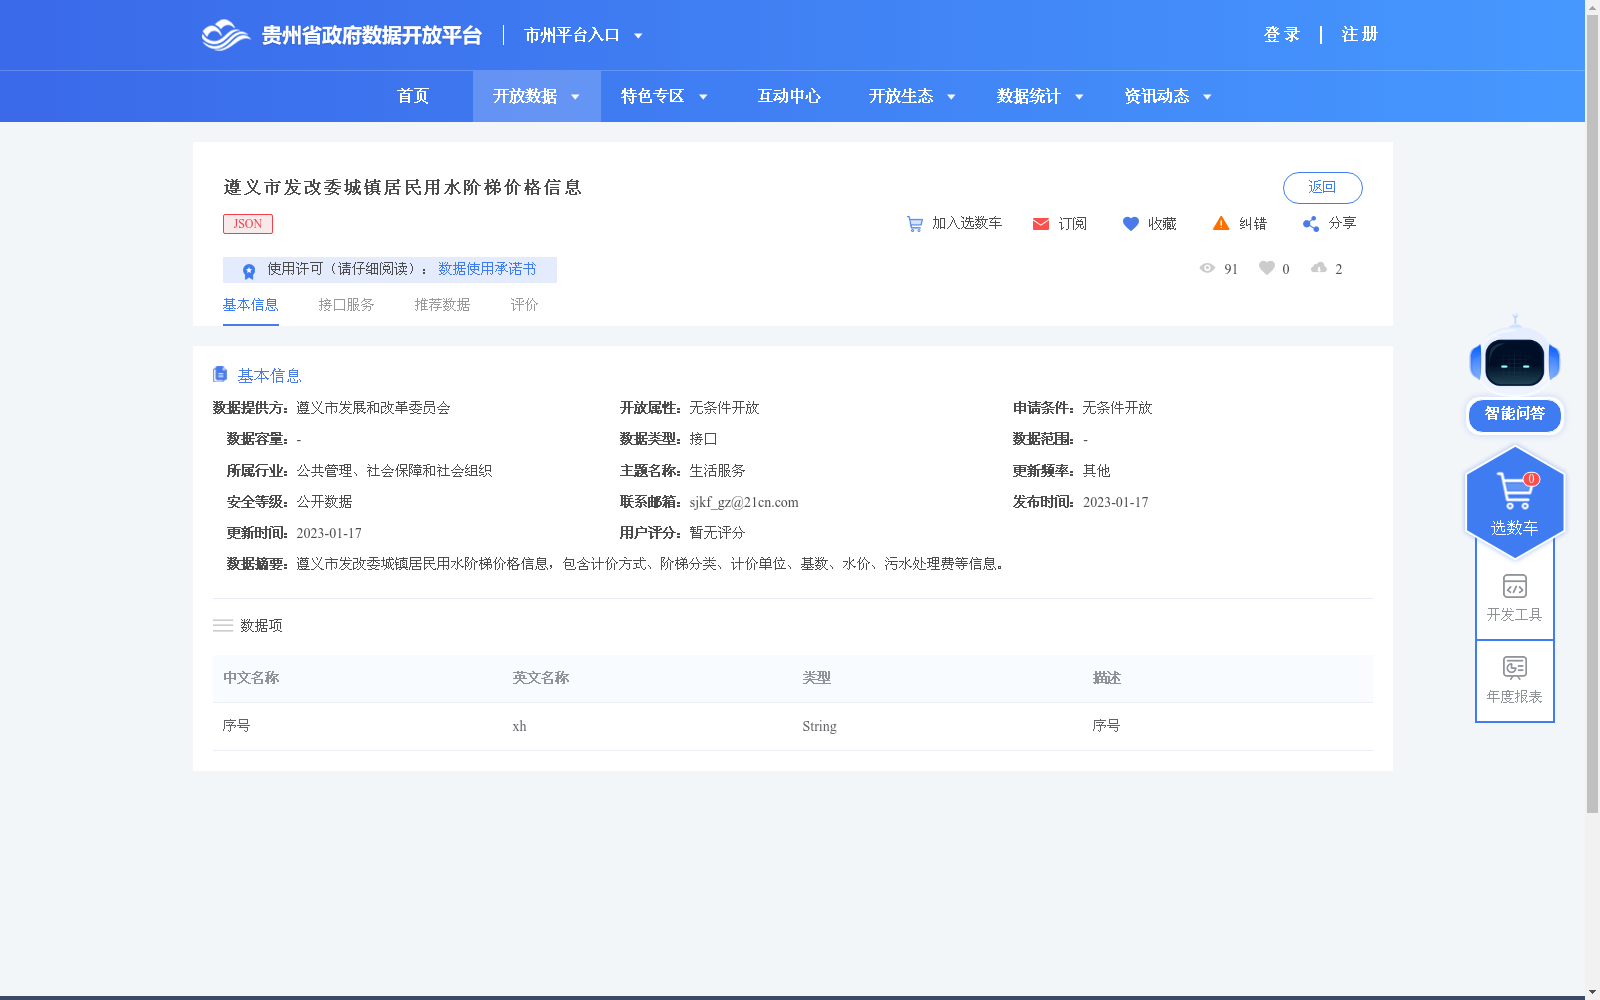Viewport: 1600px width, 1000px height.
Task: Toggle the like heart next to view count
Action: coord(1267,268)
